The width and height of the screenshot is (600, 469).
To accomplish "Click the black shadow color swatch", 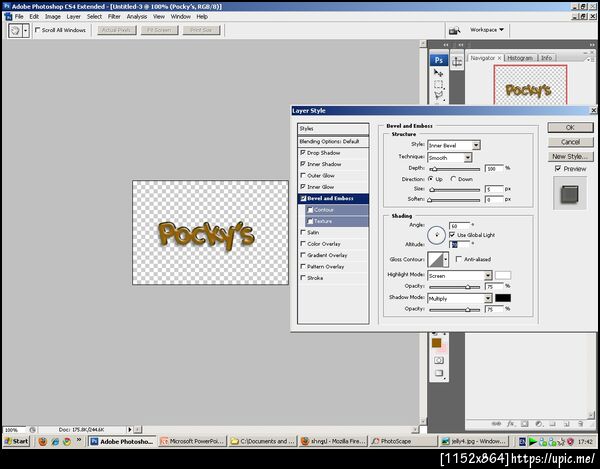I will pyautogui.click(x=503, y=298).
